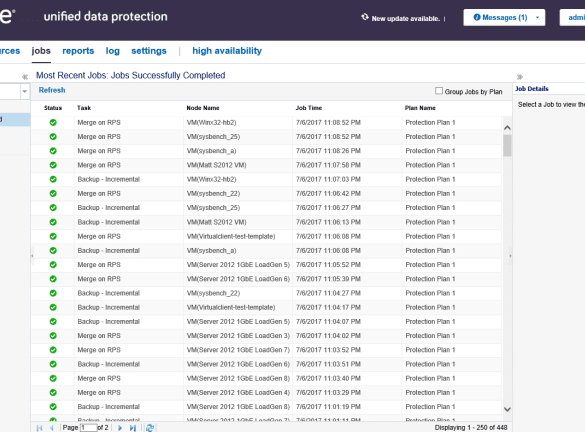This screenshot has height=432, width=585.
Task: Click success status icon for 11:04:07 PM job
Action: [53, 321]
